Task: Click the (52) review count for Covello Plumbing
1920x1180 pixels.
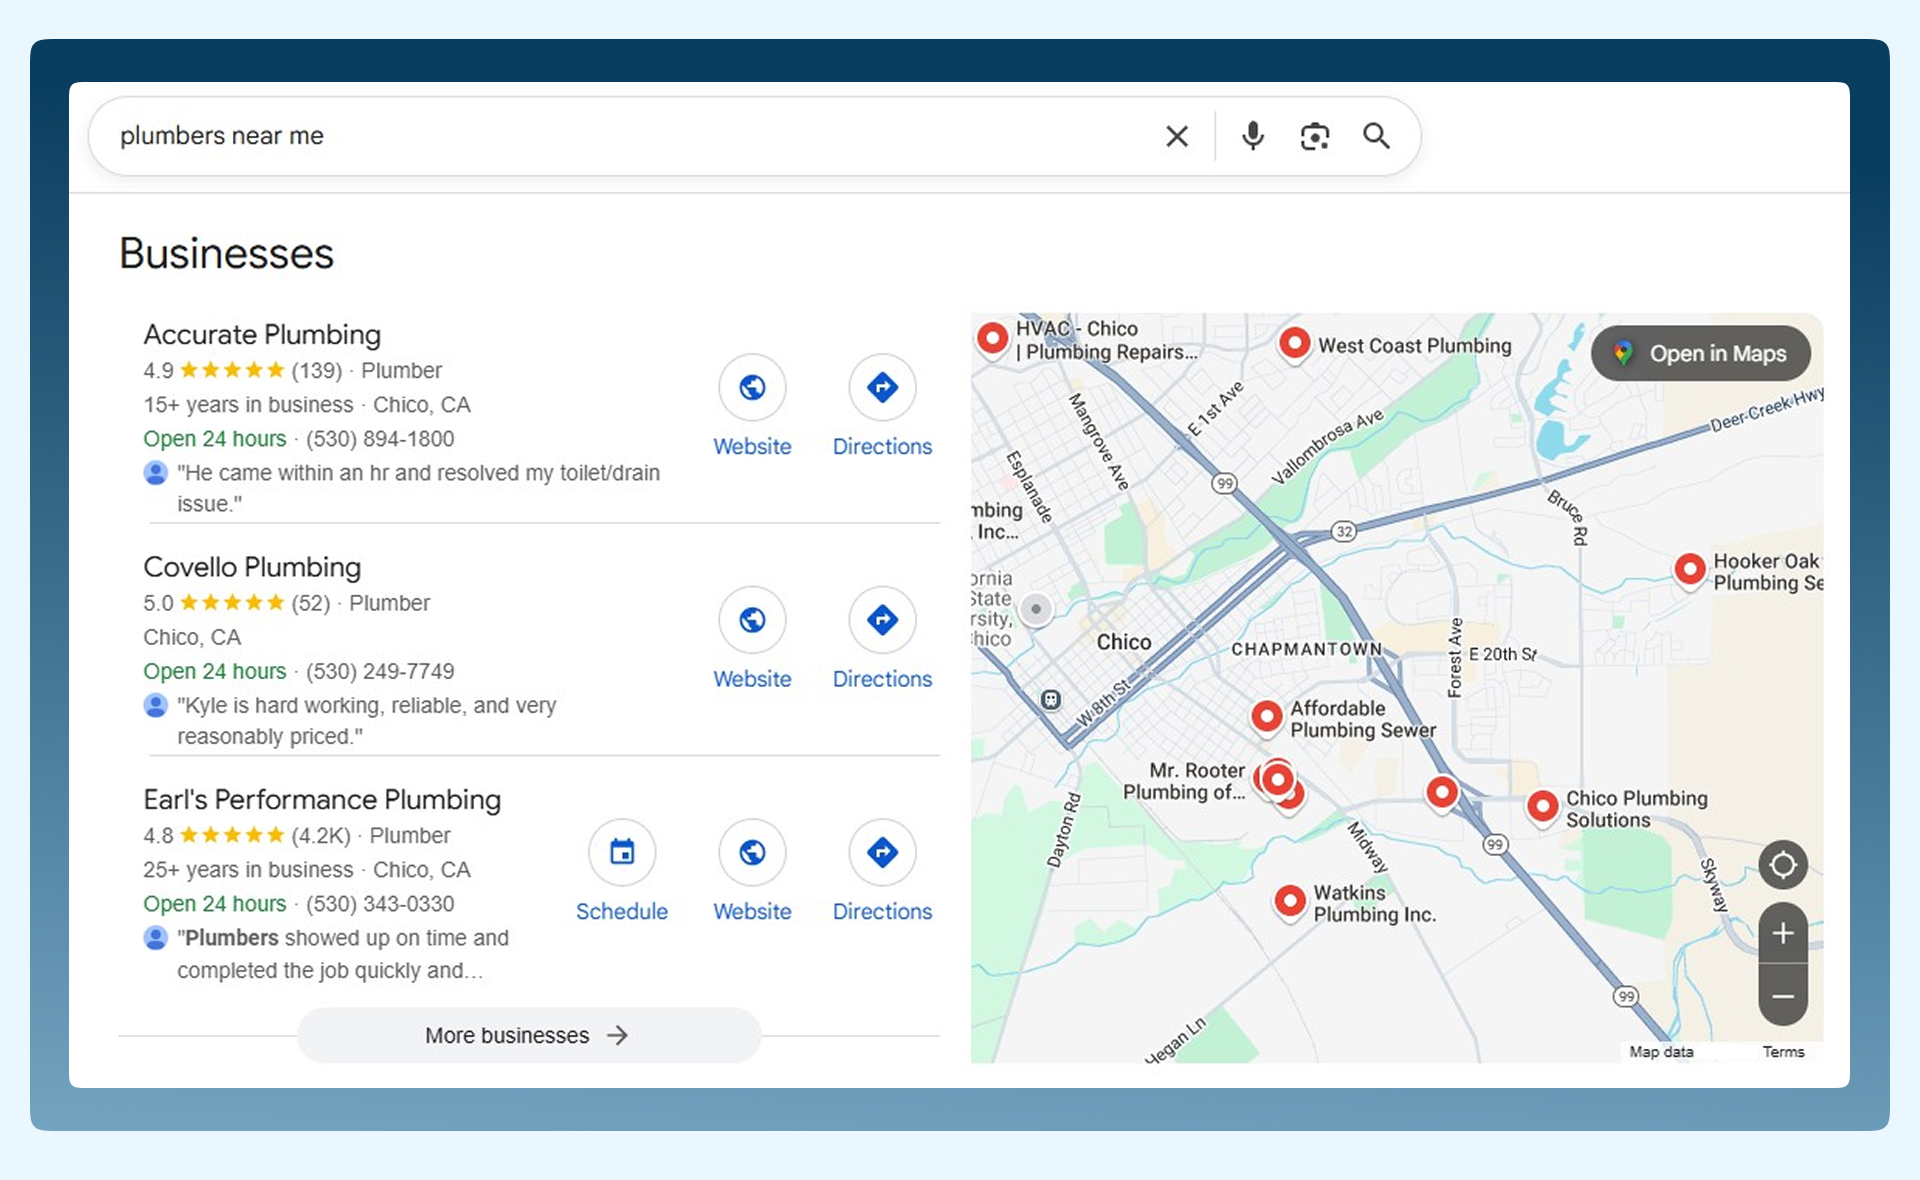Action: (x=310, y=603)
